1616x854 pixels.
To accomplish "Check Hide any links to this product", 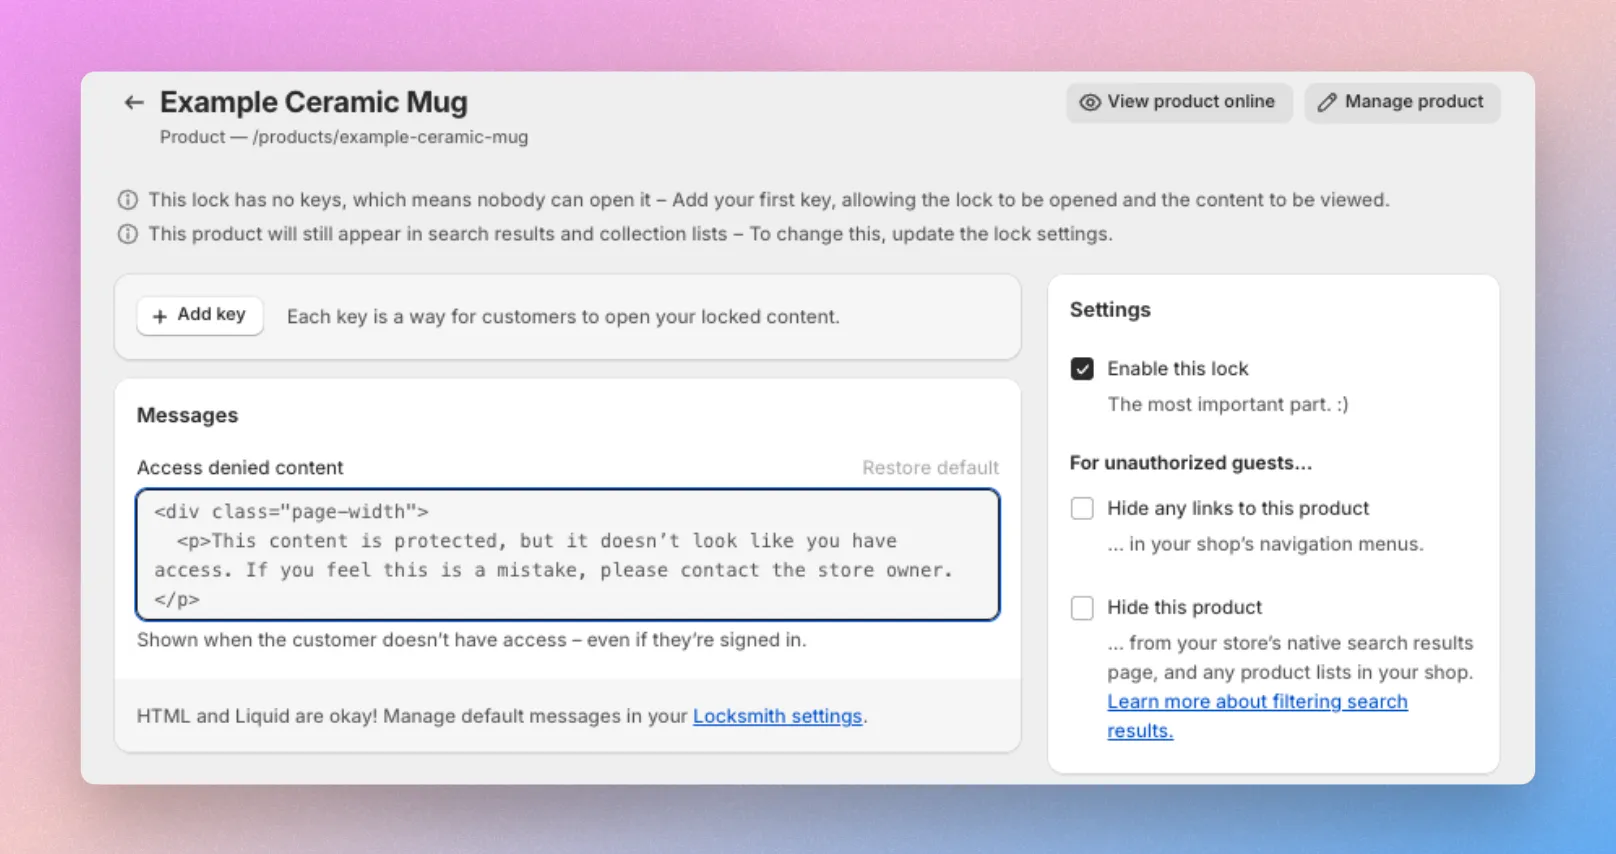I will point(1082,508).
